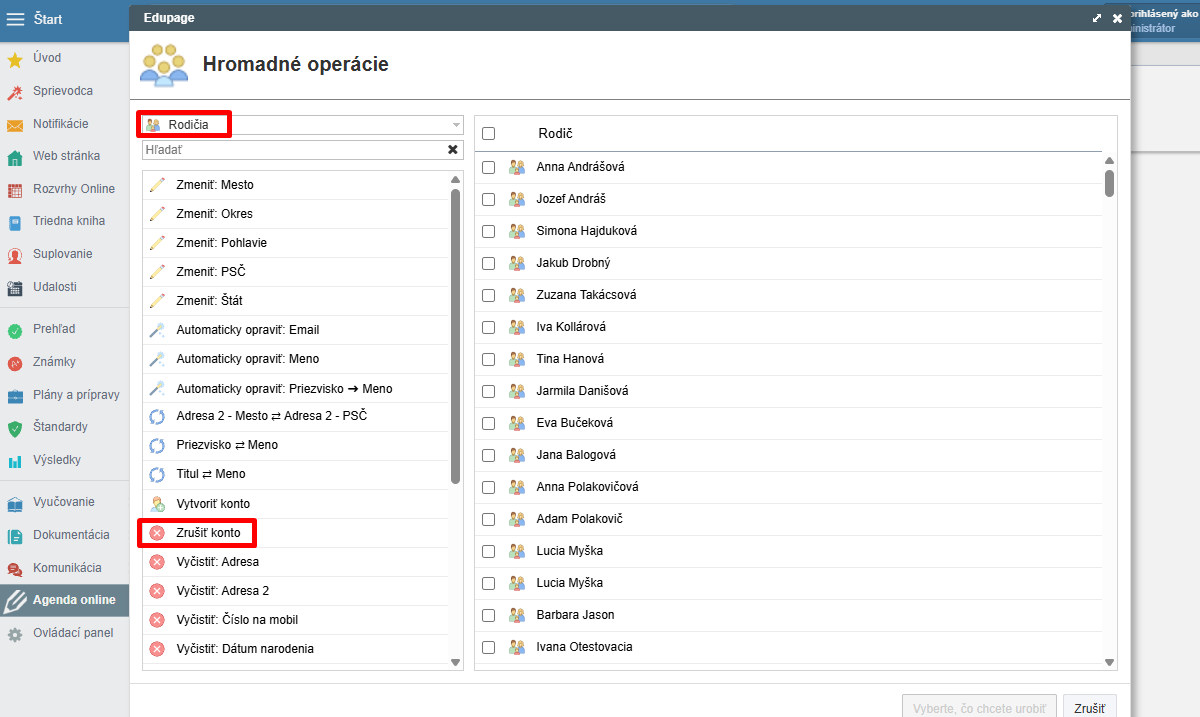1200x717 pixels.
Task: Open the Ovládací panel gear icon
Action: [15, 634]
